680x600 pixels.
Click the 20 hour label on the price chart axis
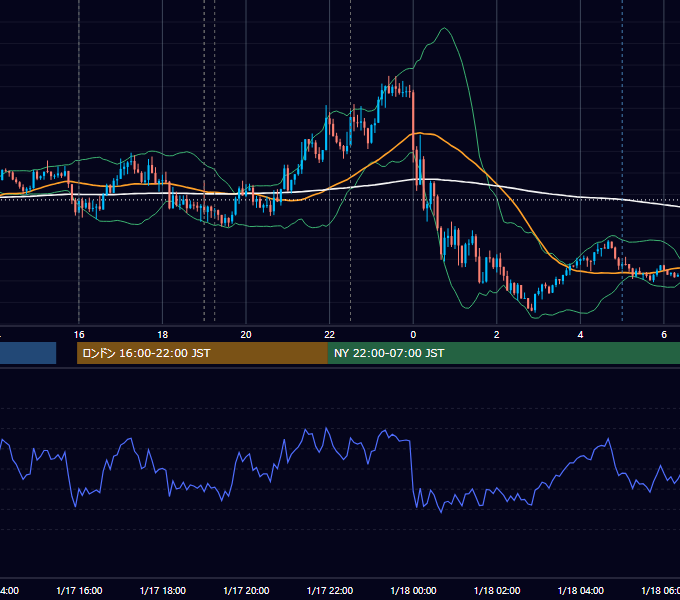[246, 335]
